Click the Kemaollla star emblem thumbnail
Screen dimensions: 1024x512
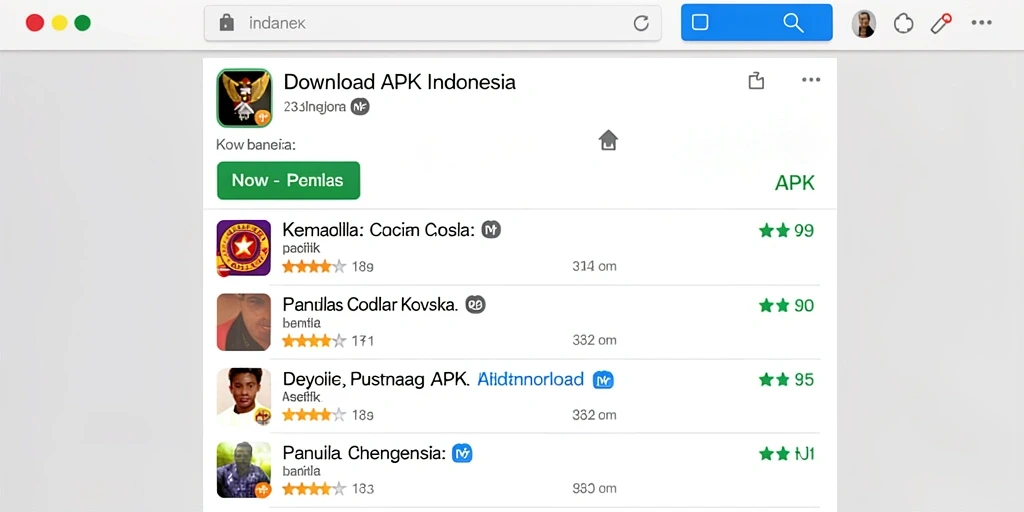click(x=244, y=248)
